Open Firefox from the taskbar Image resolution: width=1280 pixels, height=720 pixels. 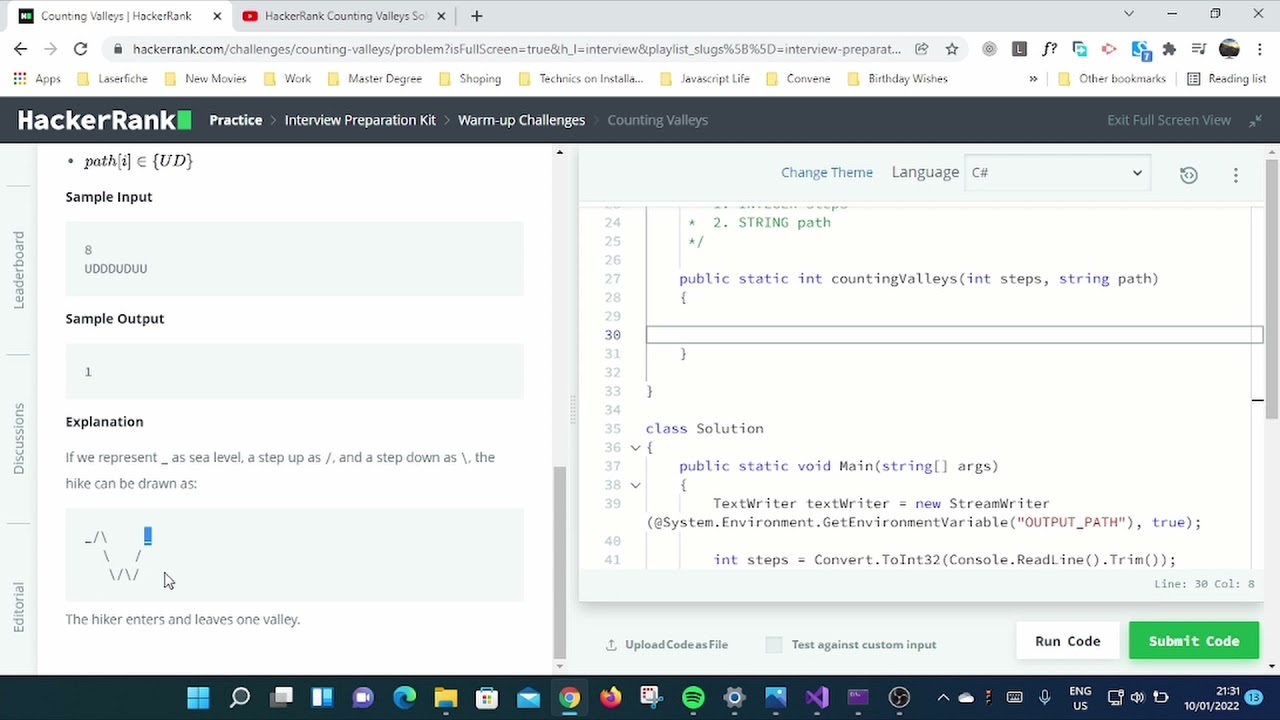click(x=610, y=697)
